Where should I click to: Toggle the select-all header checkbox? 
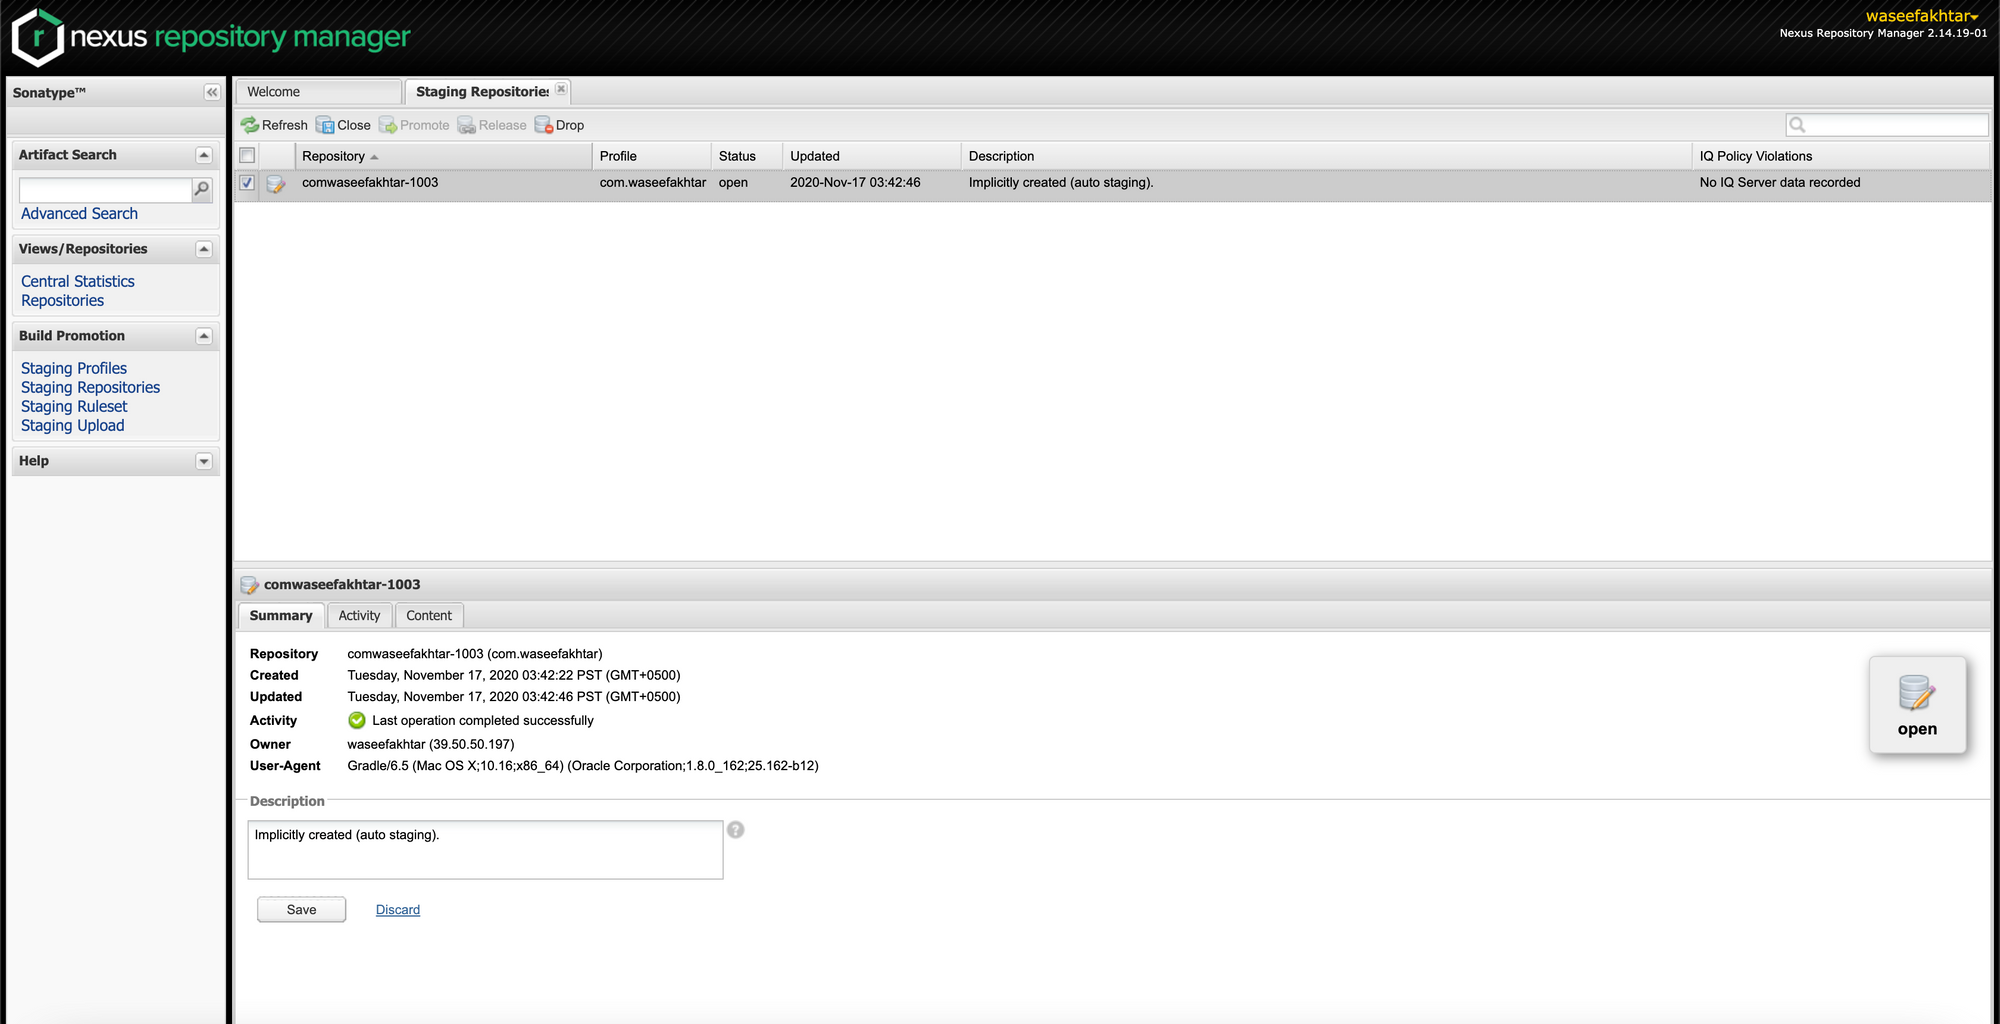[247, 155]
